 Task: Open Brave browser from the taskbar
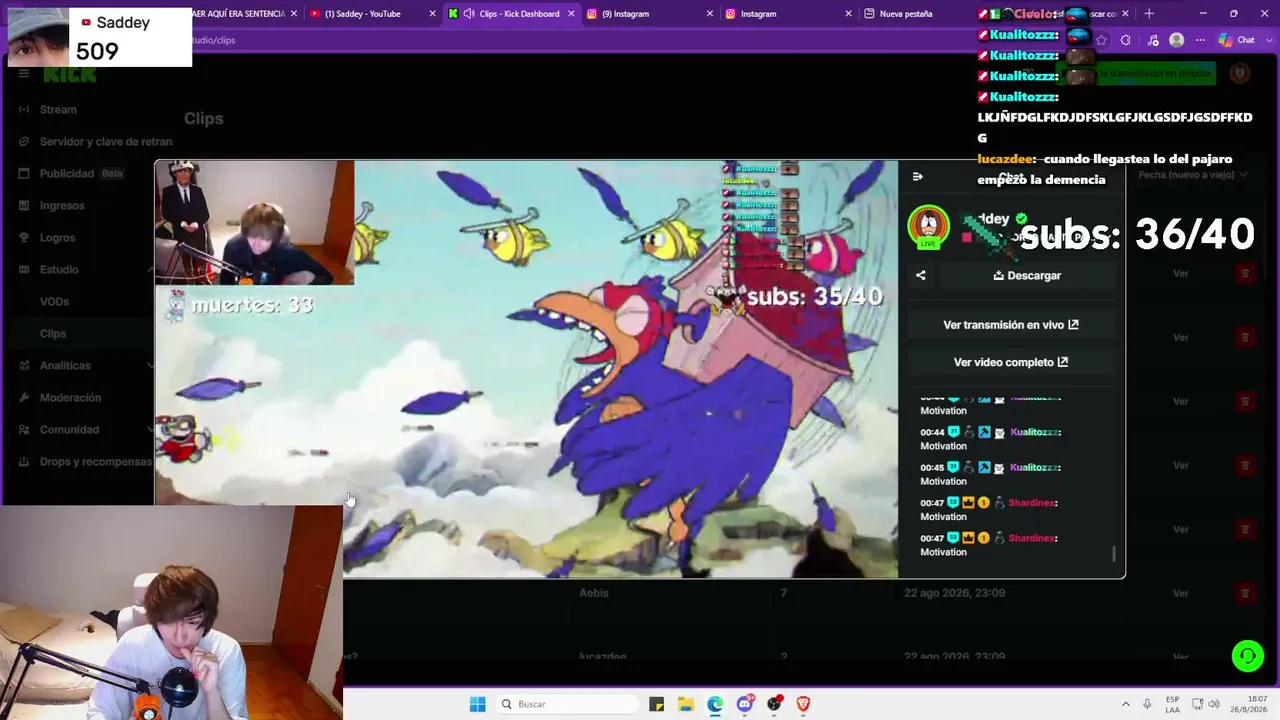click(803, 704)
